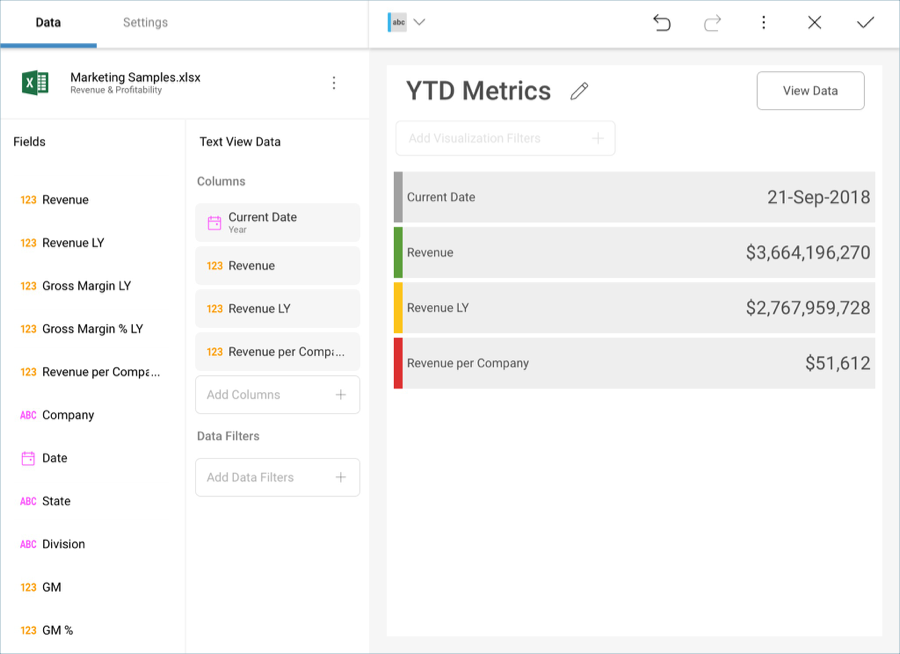Switch to the Settings tab
The width and height of the screenshot is (900, 654).
point(145,22)
